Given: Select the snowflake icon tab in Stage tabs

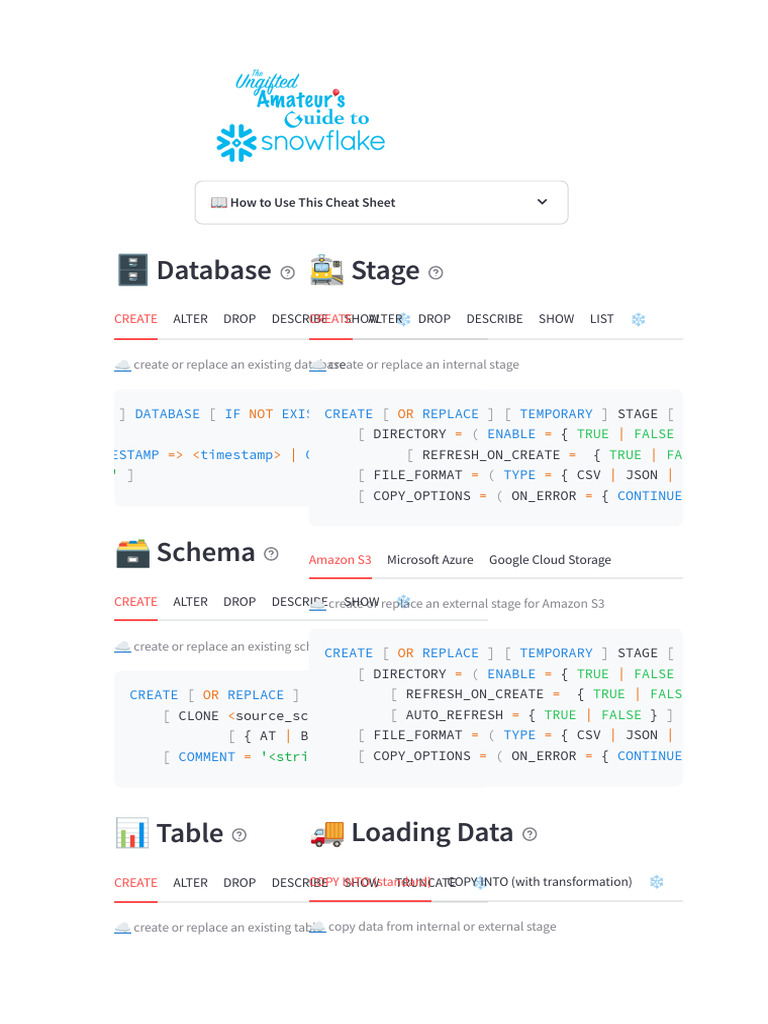Looking at the screenshot, I should coord(638,319).
